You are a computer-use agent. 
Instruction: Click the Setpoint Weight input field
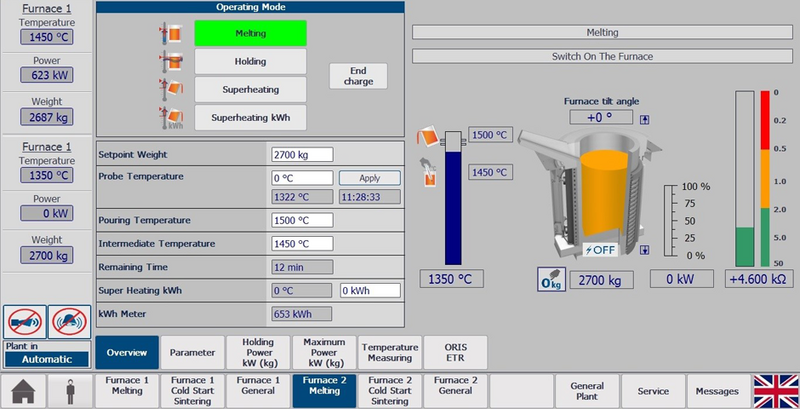coord(301,155)
